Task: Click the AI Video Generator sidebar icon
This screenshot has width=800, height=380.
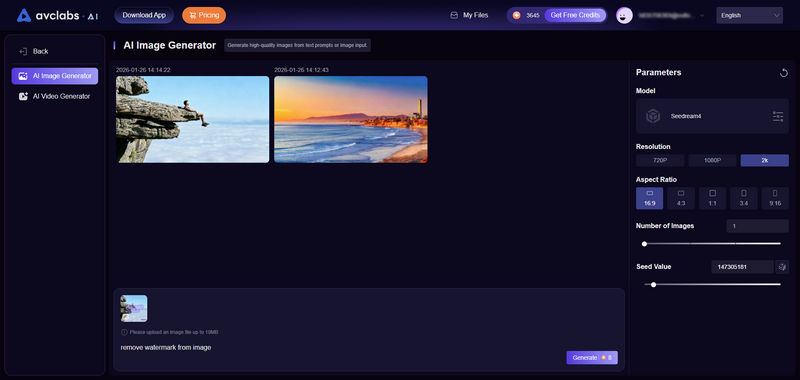Action: [23, 96]
